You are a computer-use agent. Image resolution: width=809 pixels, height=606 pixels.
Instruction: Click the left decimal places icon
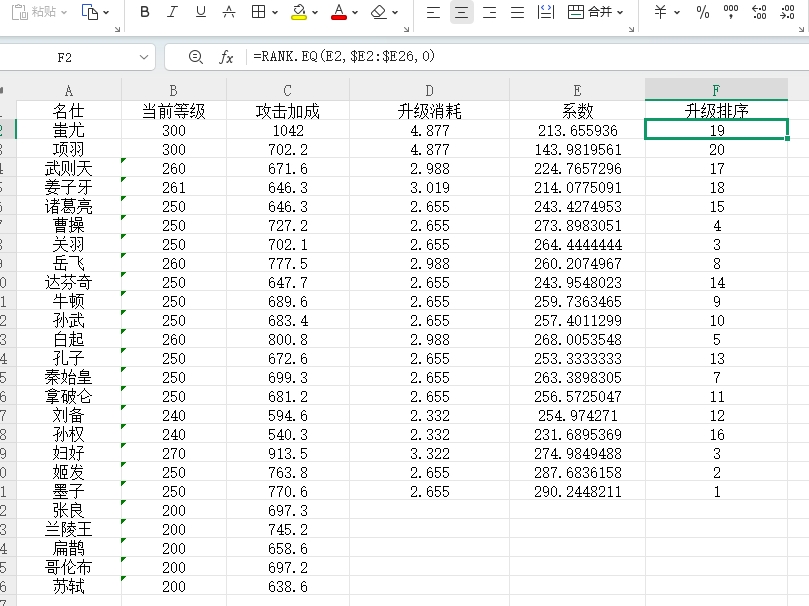759,11
